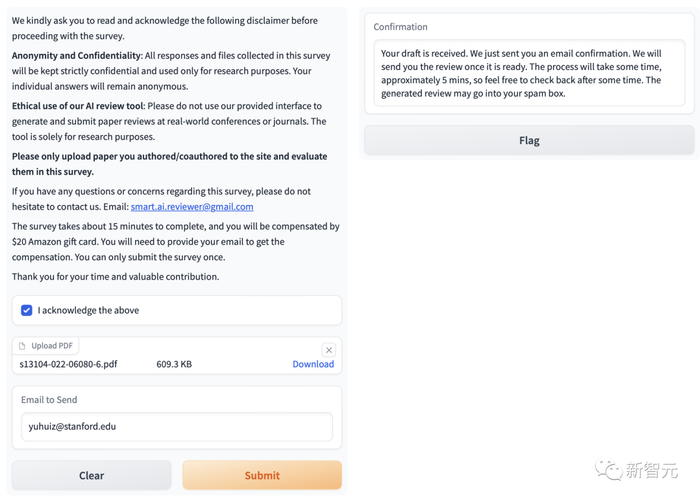
Task: Click the "Upload PDF" label
Action: tap(52, 346)
